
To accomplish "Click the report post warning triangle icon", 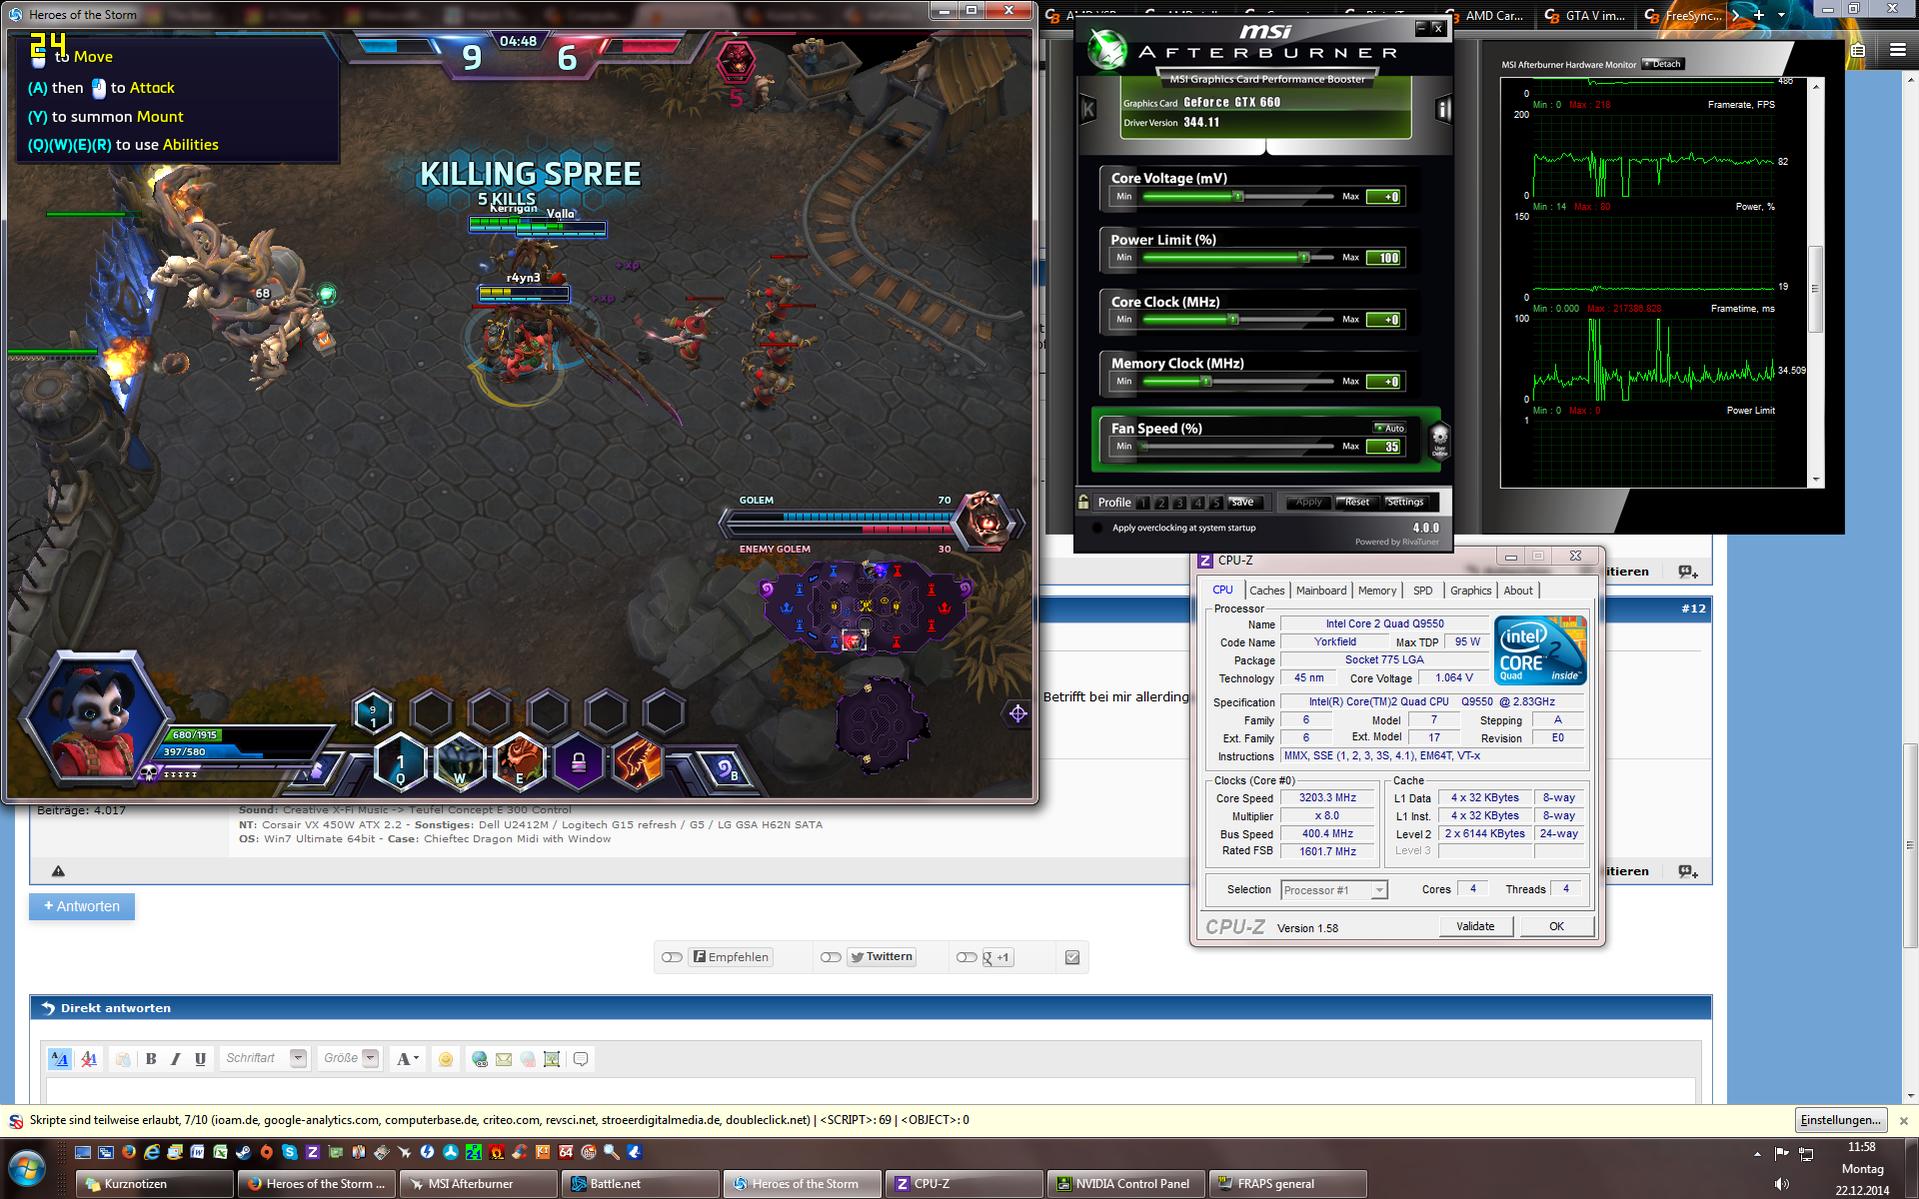I will (58, 871).
